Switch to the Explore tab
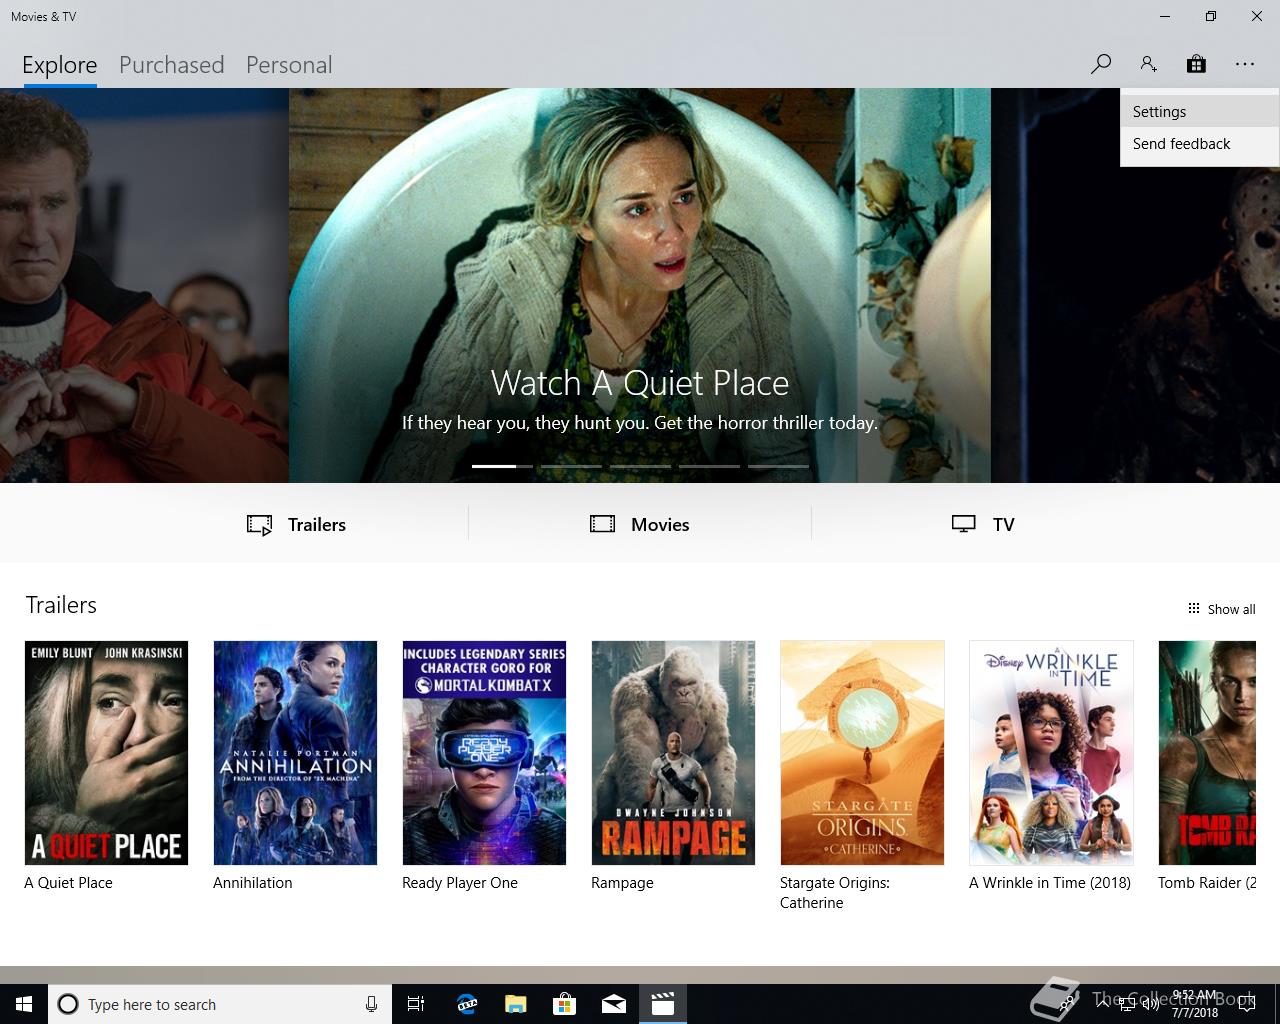The height and width of the screenshot is (1024, 1280). coord(60,65)
